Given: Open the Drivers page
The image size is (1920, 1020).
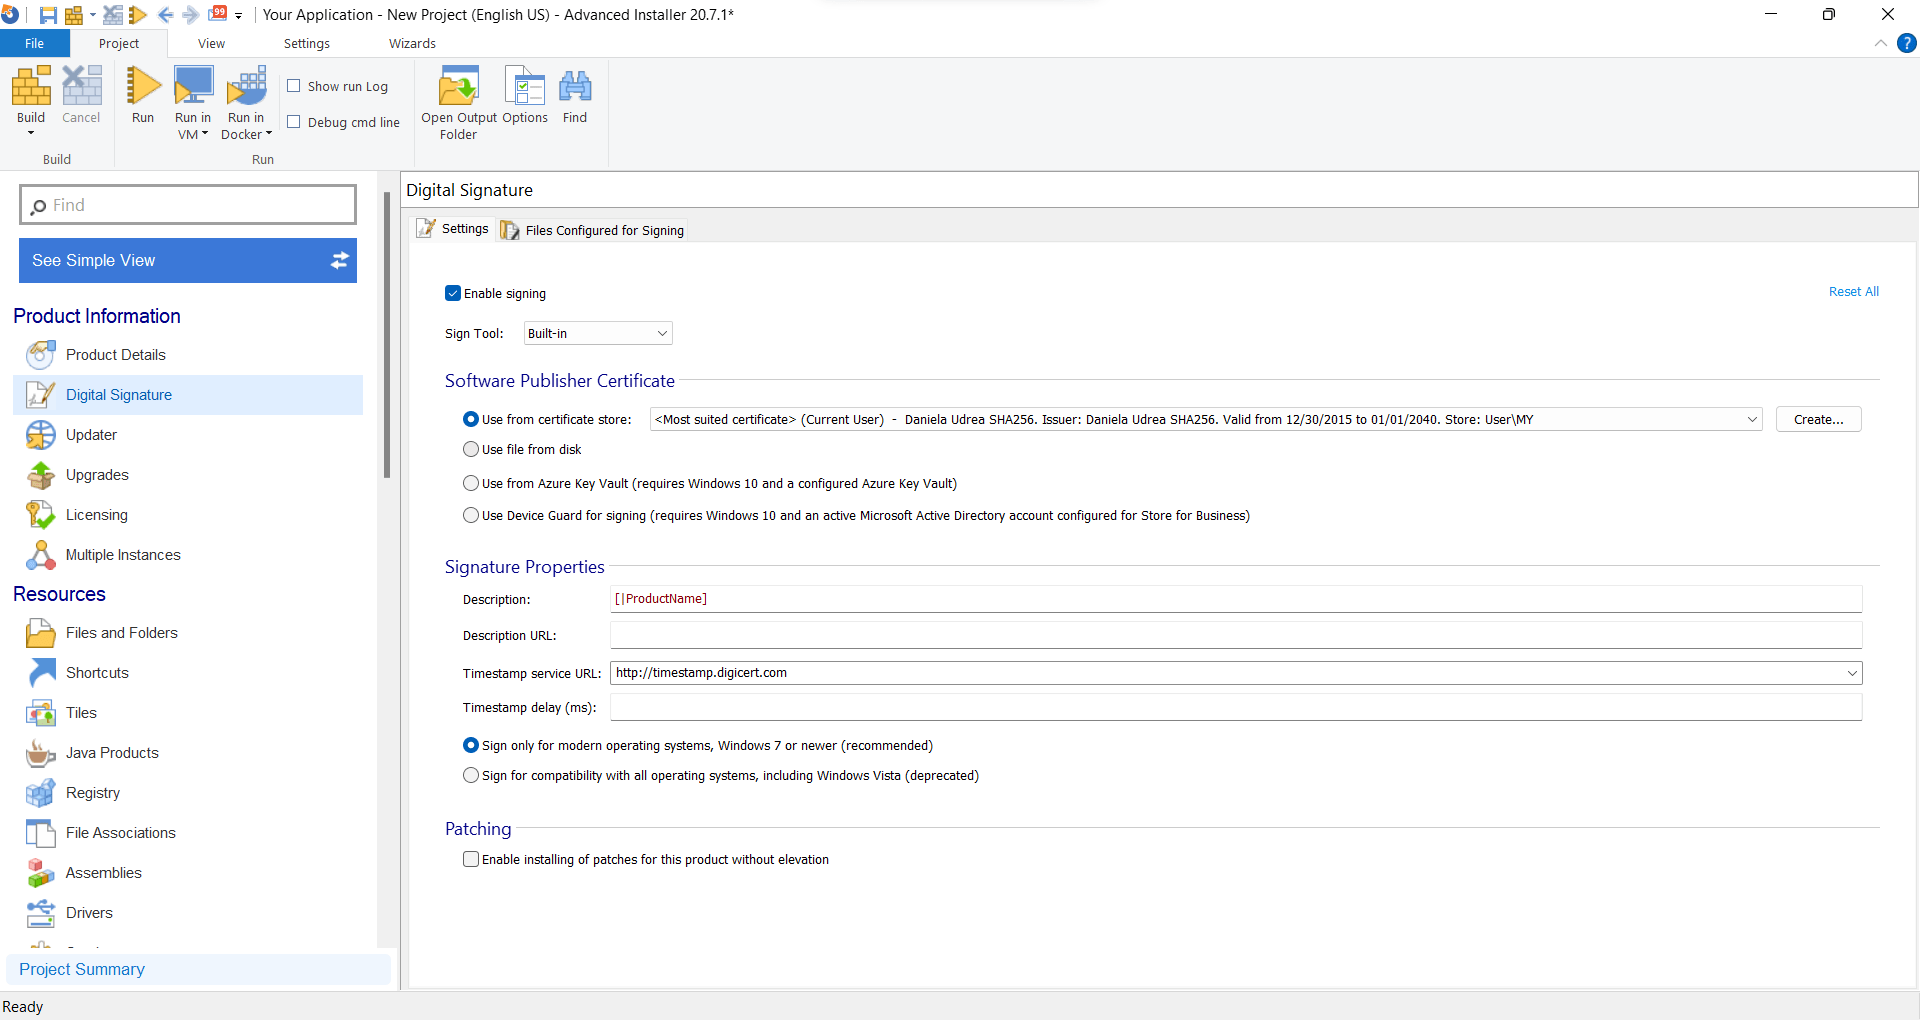Looking at the screenshot, I should point(89,913).
